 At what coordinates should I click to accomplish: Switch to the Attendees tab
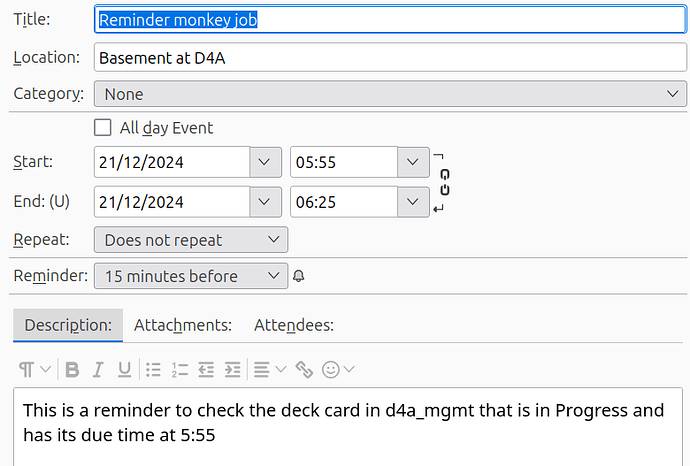(294, 325)
